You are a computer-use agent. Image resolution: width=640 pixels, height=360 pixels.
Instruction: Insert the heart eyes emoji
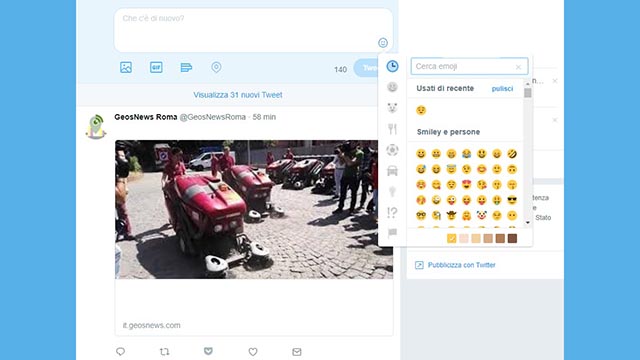[466, 184]
